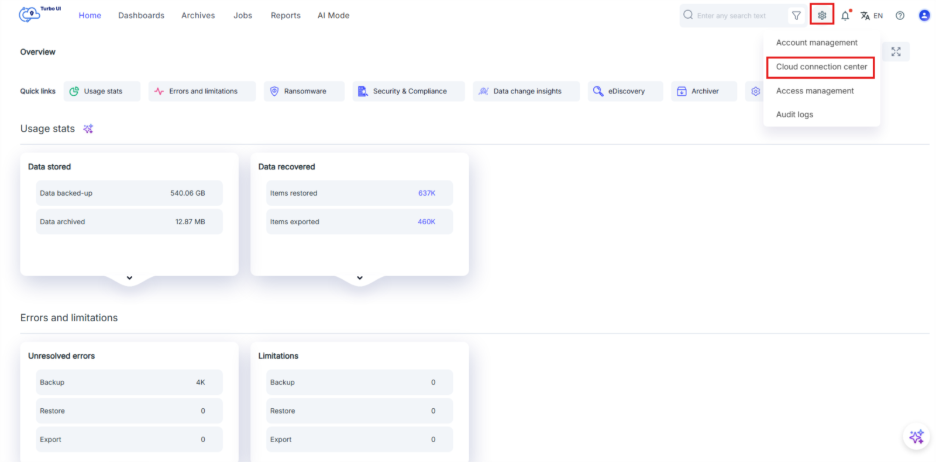Switch to the Dashboards tab
This screenshot has width=936, height=462.
tap(141, 16)
